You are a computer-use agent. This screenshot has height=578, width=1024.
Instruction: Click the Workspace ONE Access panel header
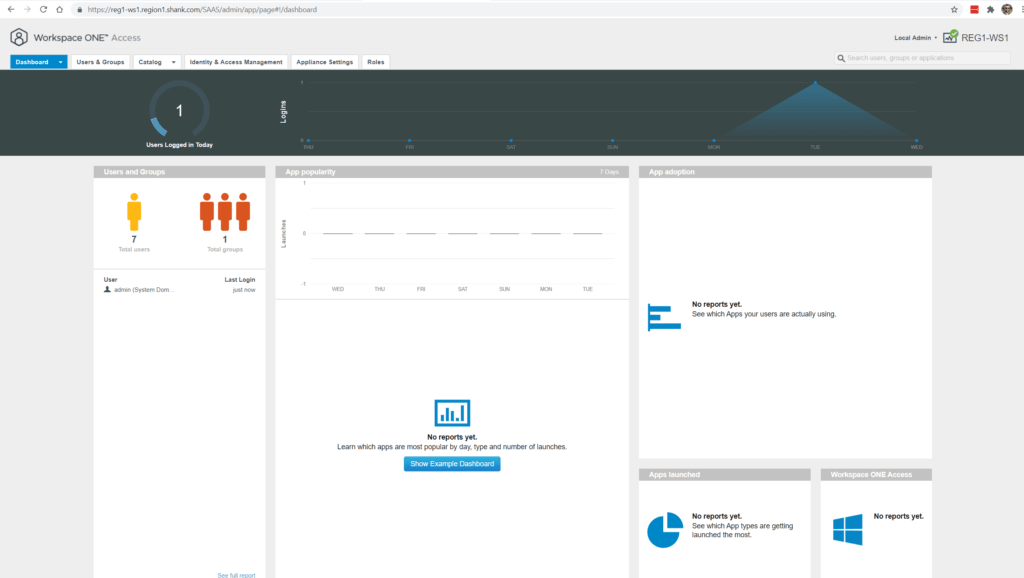click(x=876, y=474)
